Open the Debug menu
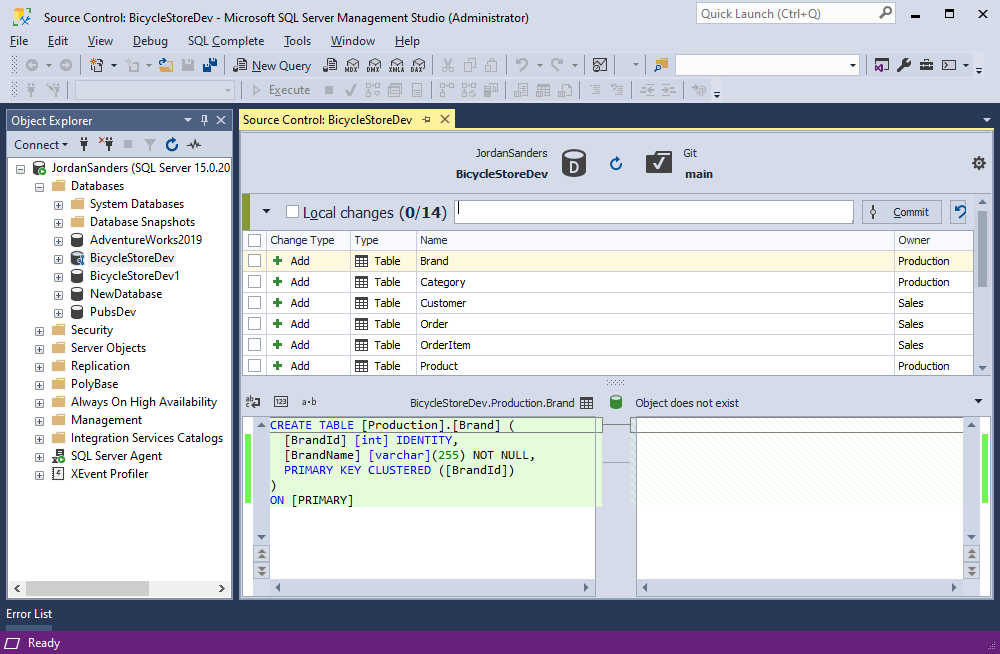 (x=150, y=41)
